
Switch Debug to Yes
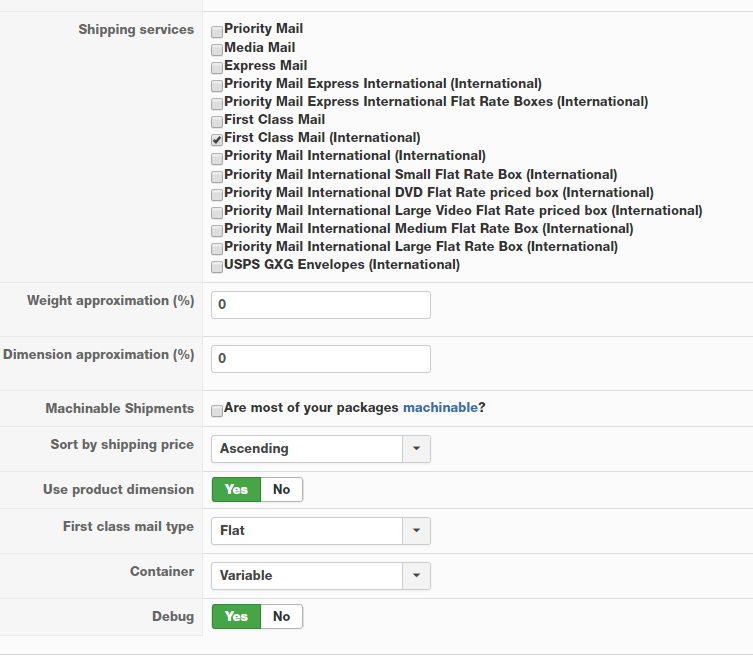(x=236, y=616)
